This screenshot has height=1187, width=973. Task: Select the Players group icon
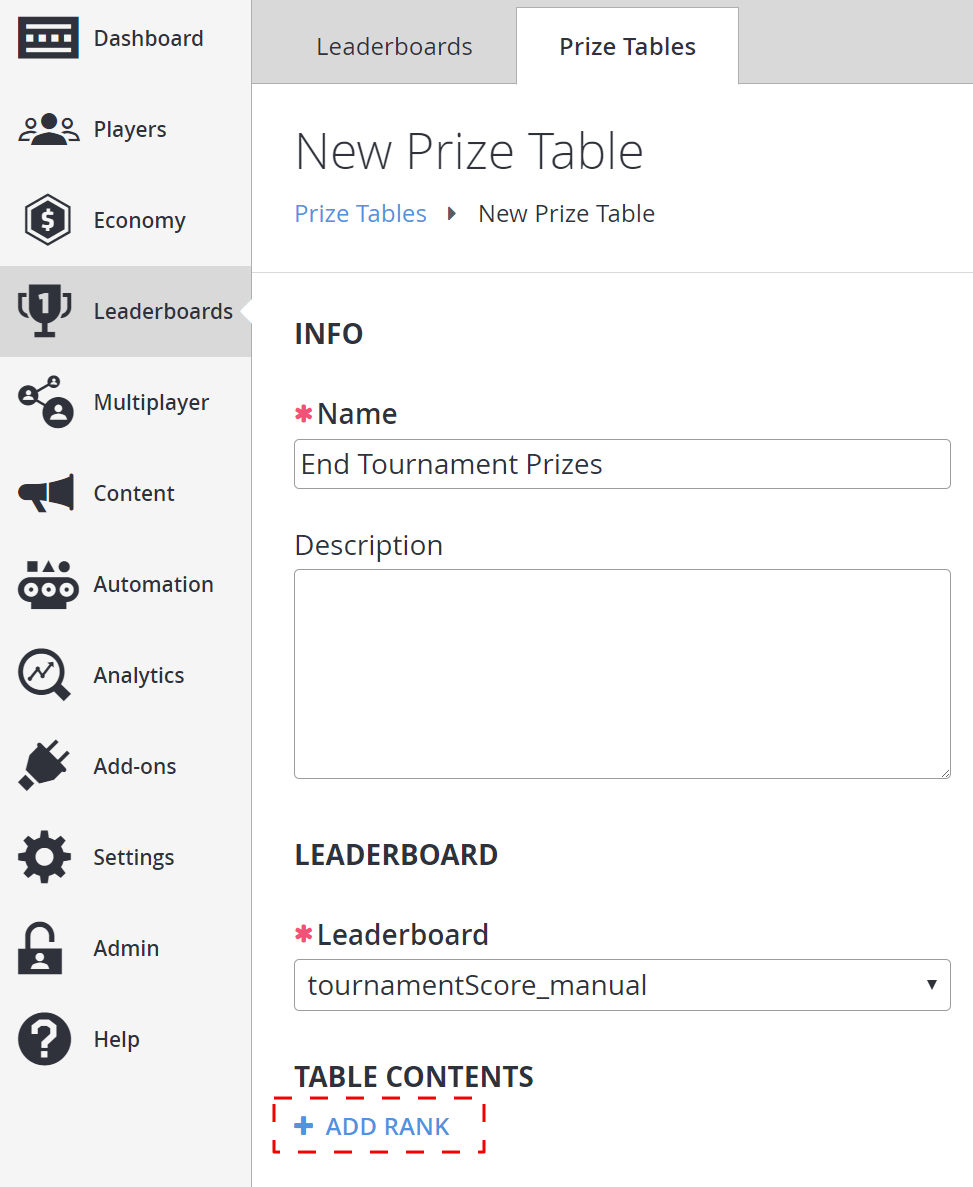coord(48,129)
